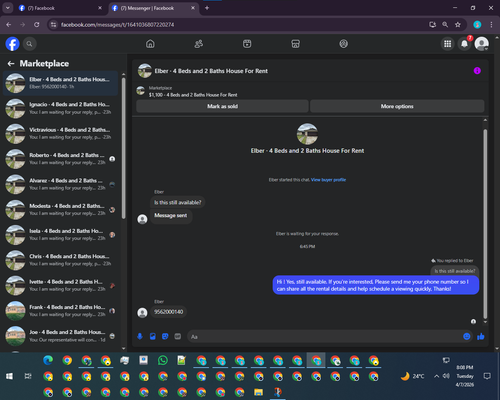500x400 pixels.
Task: Open the Chrome zoom magnifier icon
Action: (445, 25)
